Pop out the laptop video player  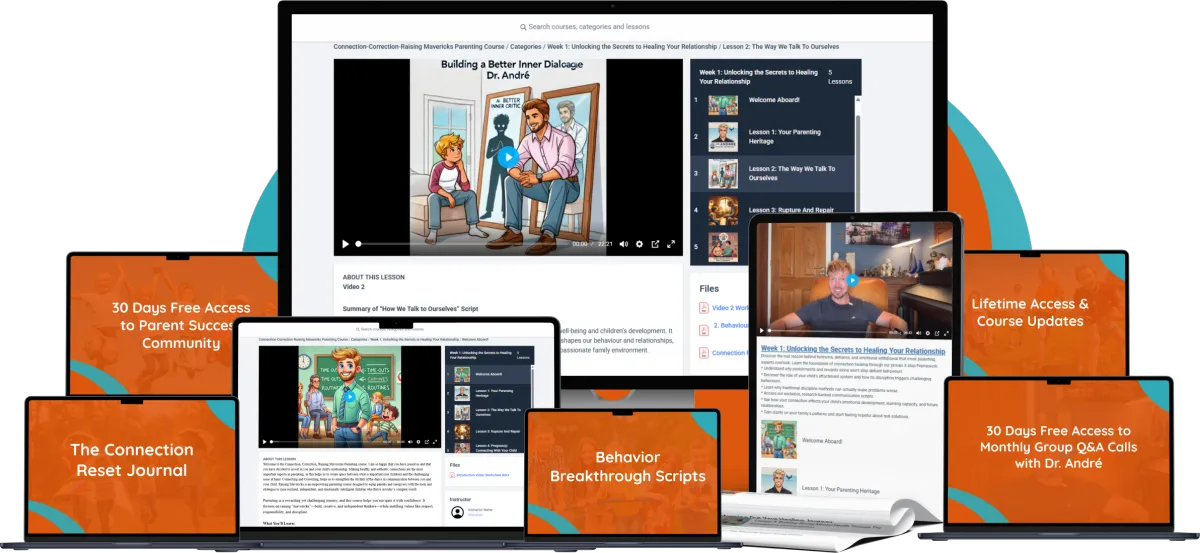pos(427,442)
